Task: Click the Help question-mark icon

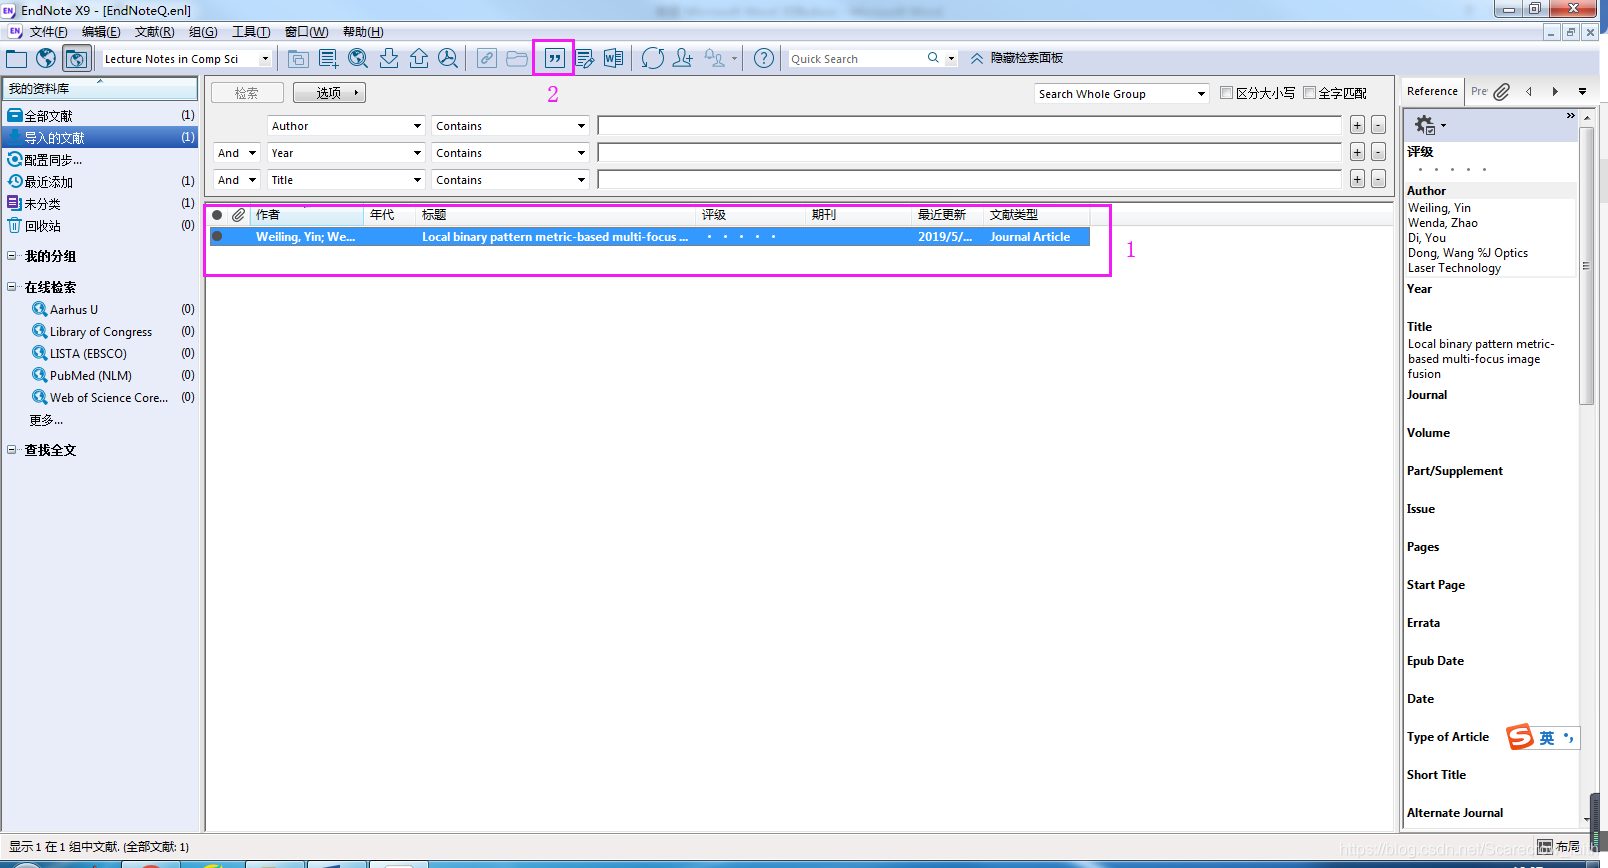Action: coord(764,59)
